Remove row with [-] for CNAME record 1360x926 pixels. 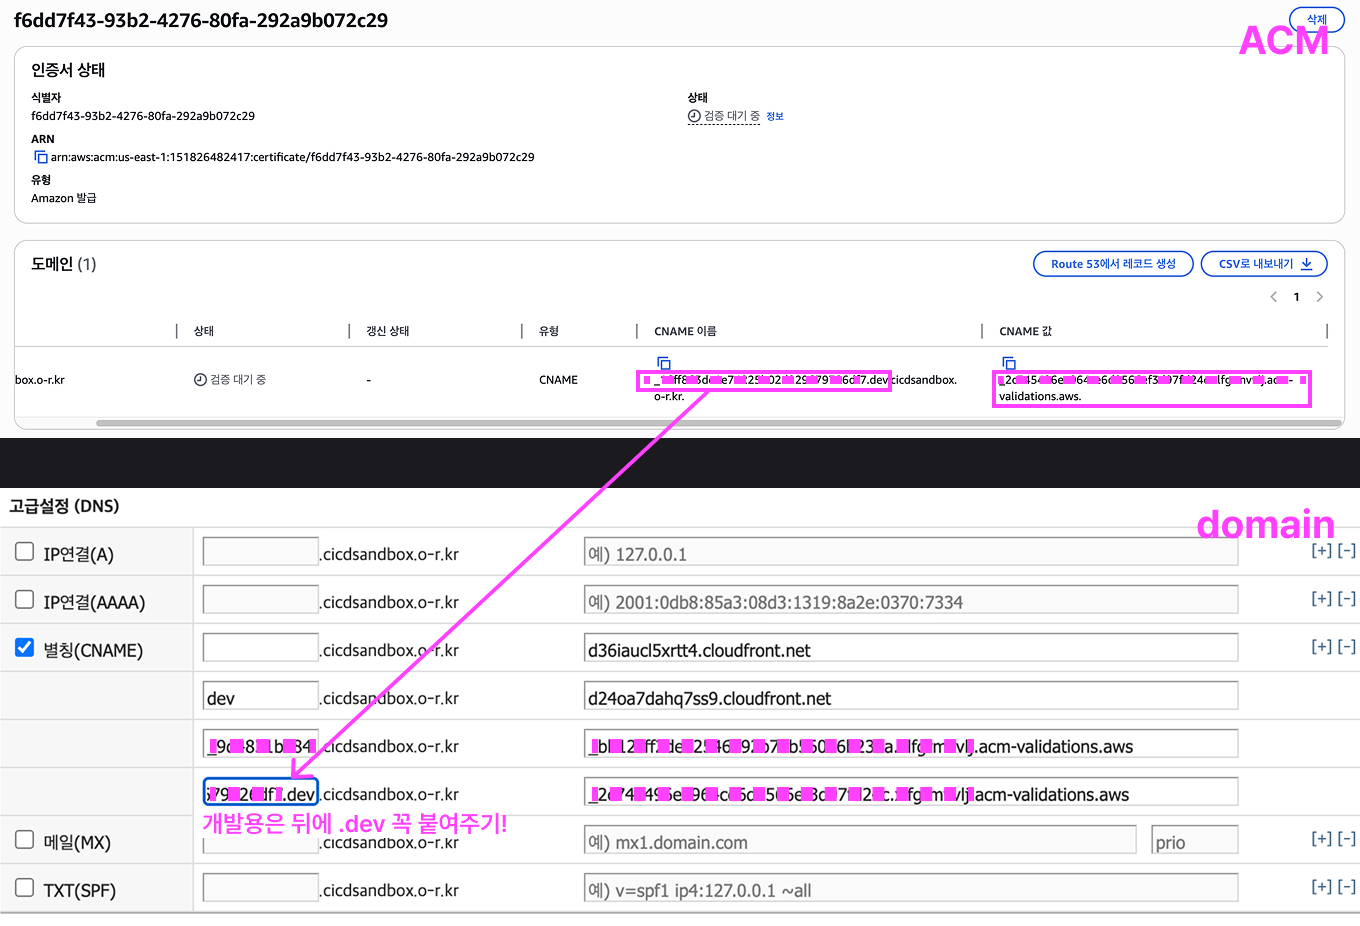(1347, 647)
